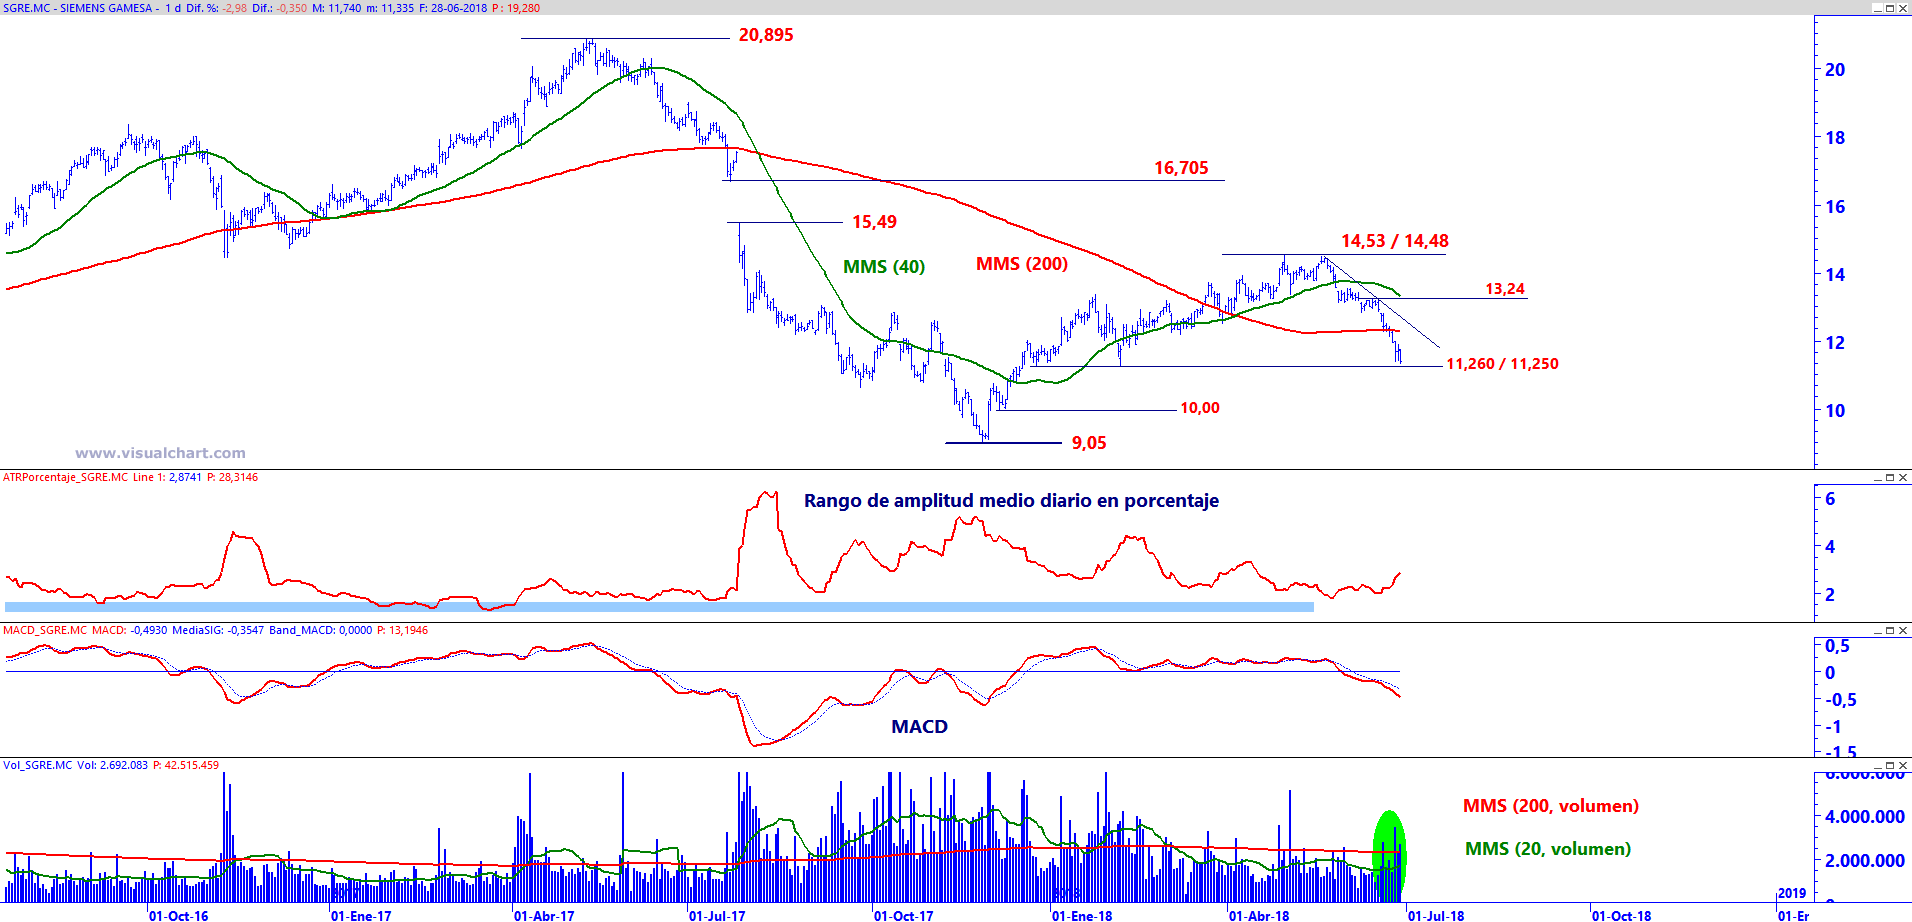This screenshot has height=922, width=1912.
Task: Click the 01-Jul-17 date axis marker
Action: coord(717,915)
